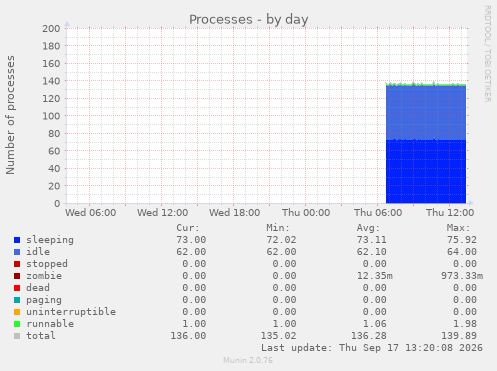Click the 200 y-axis tick label
The height and width of the screenshot is (371, 497).
click(51, 29)
